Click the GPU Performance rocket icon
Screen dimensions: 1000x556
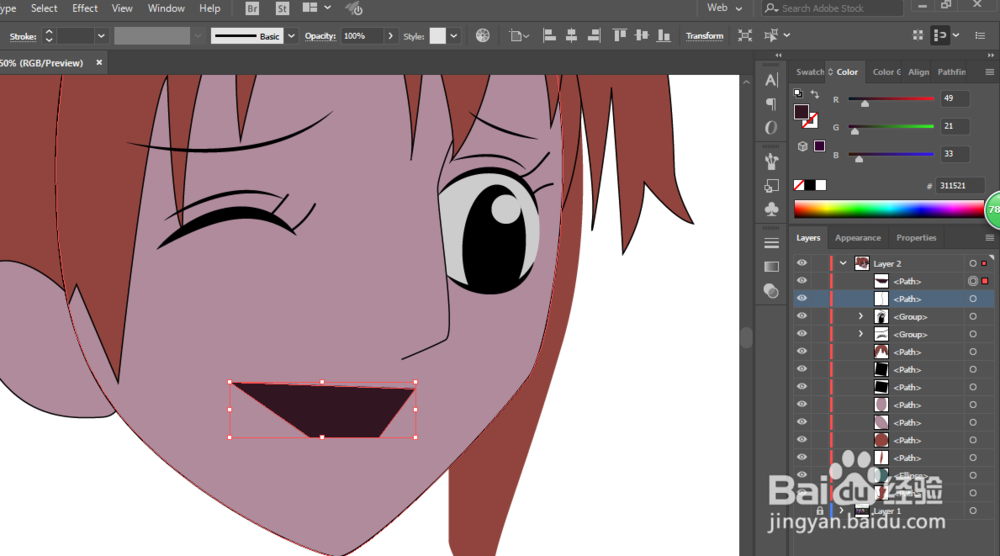354,8
